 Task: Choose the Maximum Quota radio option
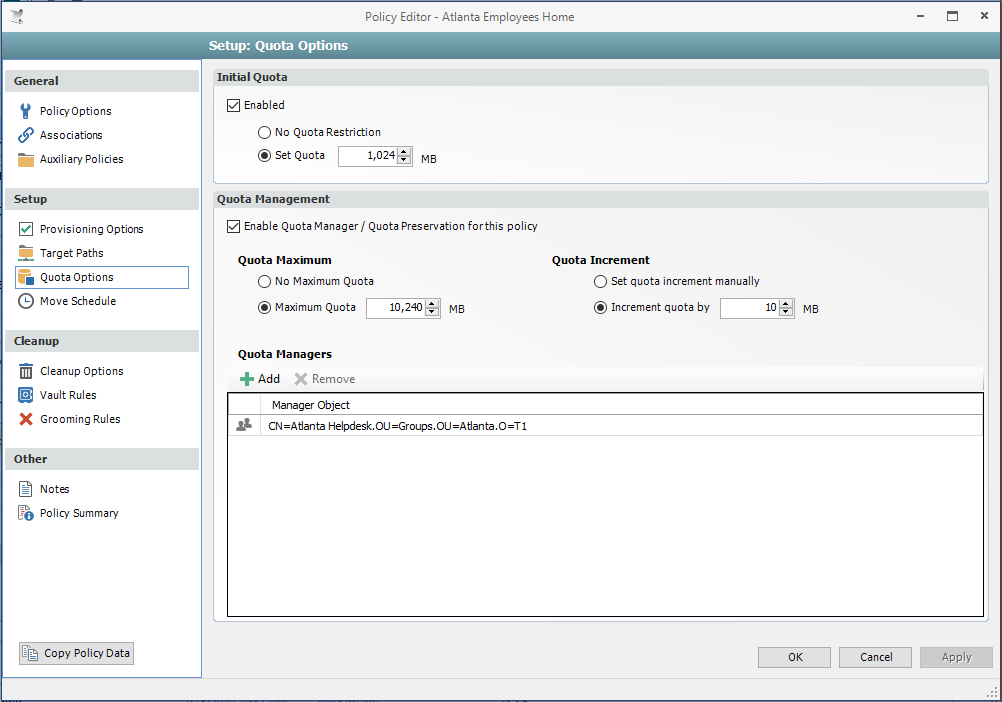point(264,308)
